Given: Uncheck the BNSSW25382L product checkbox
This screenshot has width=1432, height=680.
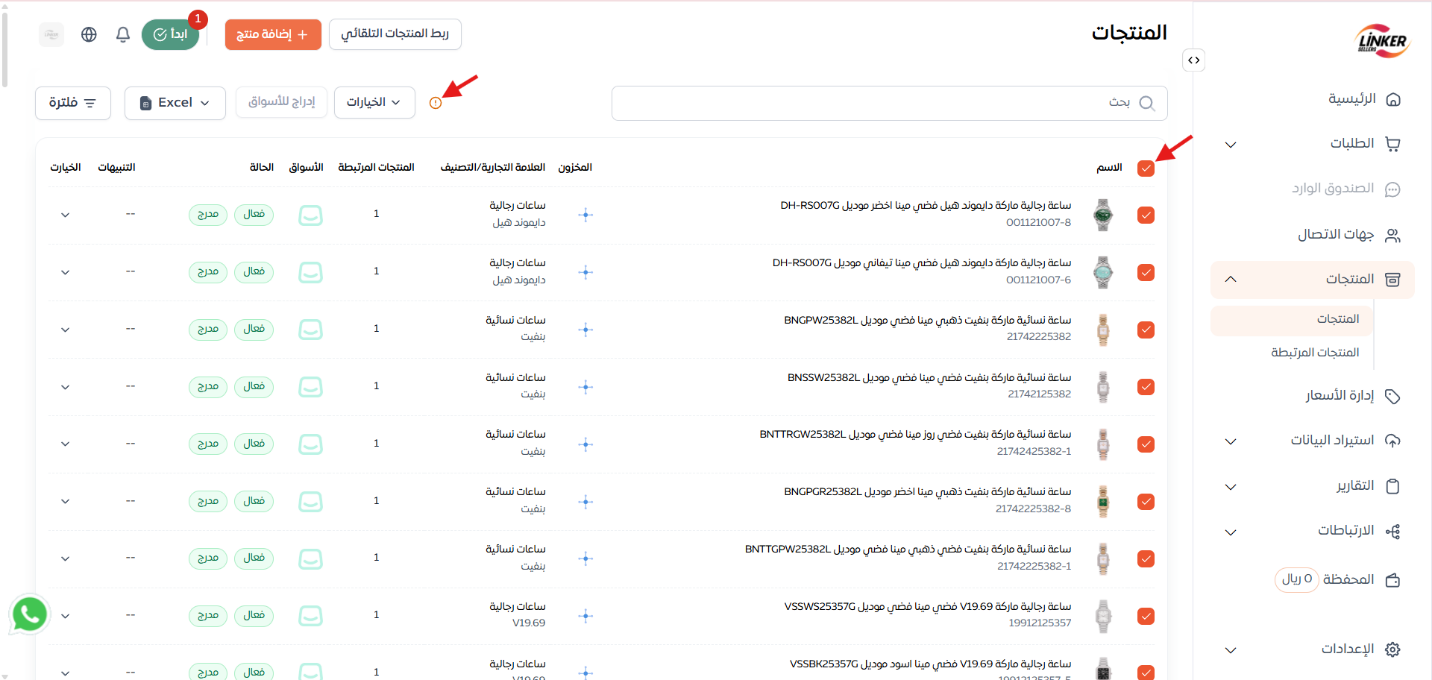Looking at the screenshot, I should click(x=1146, y=387).
